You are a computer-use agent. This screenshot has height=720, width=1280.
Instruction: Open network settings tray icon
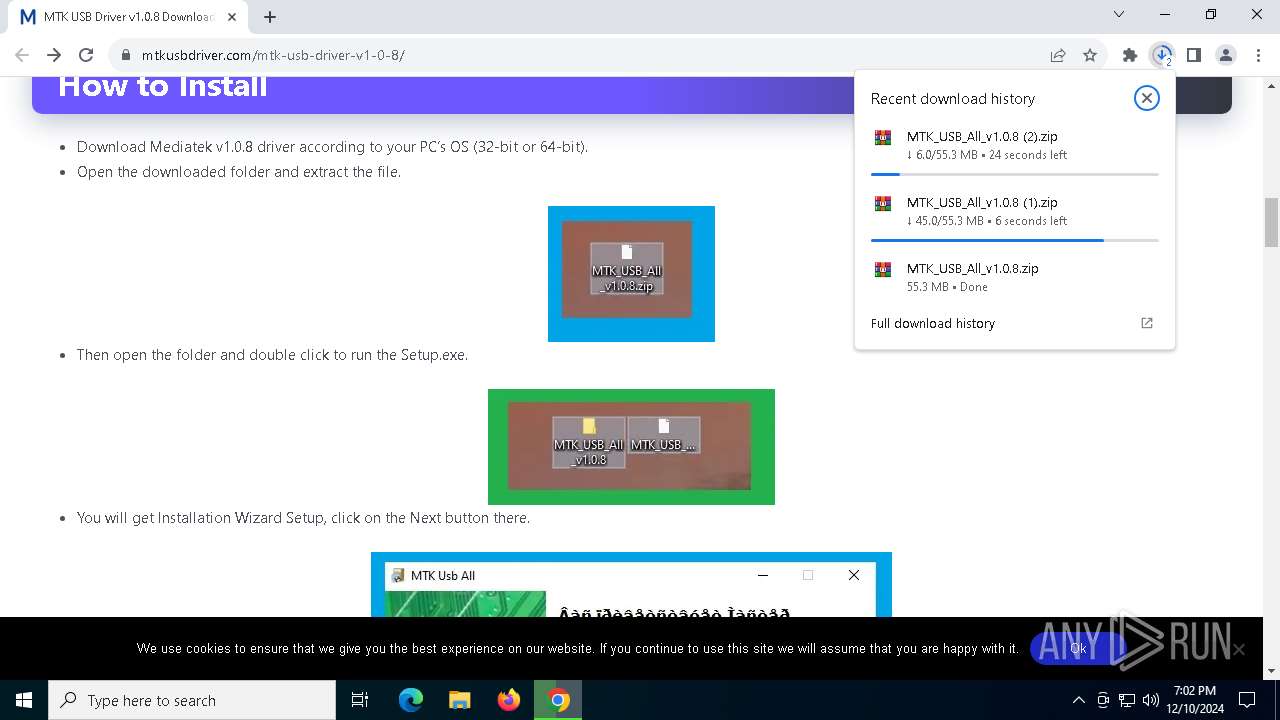point(1127,700)
